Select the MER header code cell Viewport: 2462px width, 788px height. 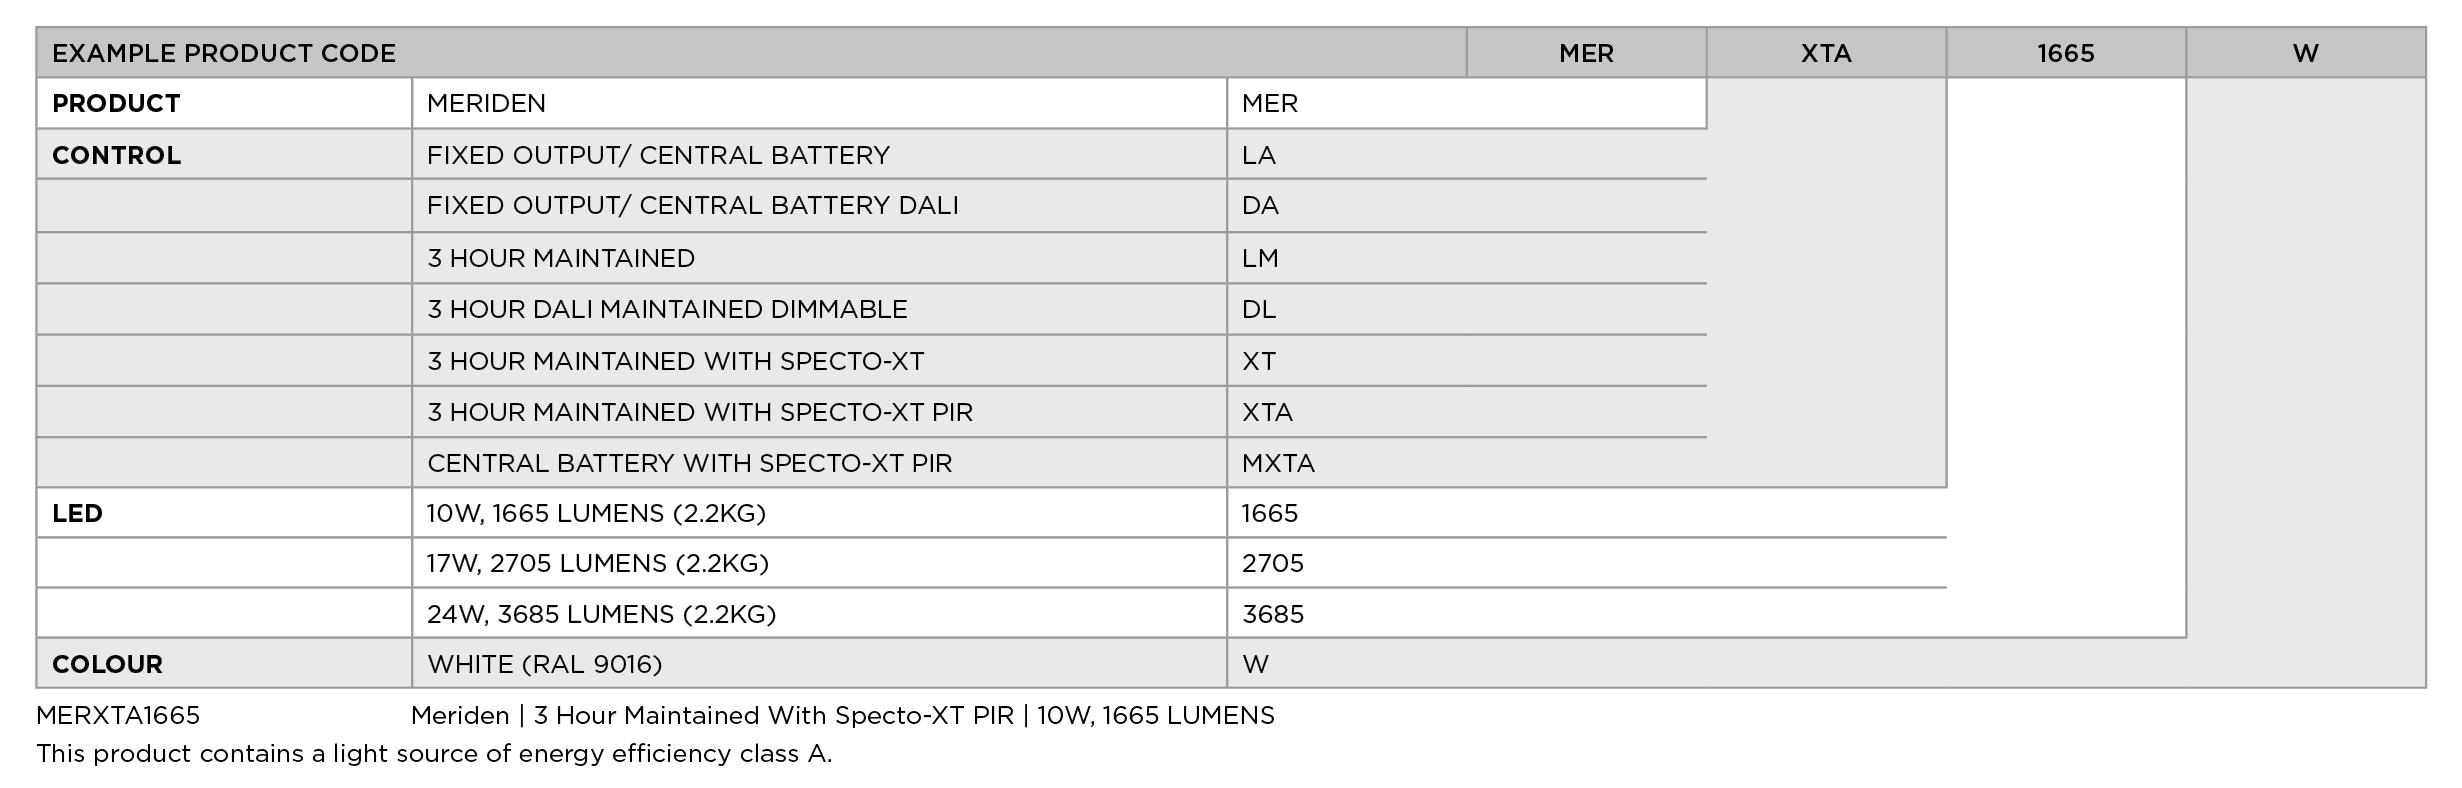1586,53
